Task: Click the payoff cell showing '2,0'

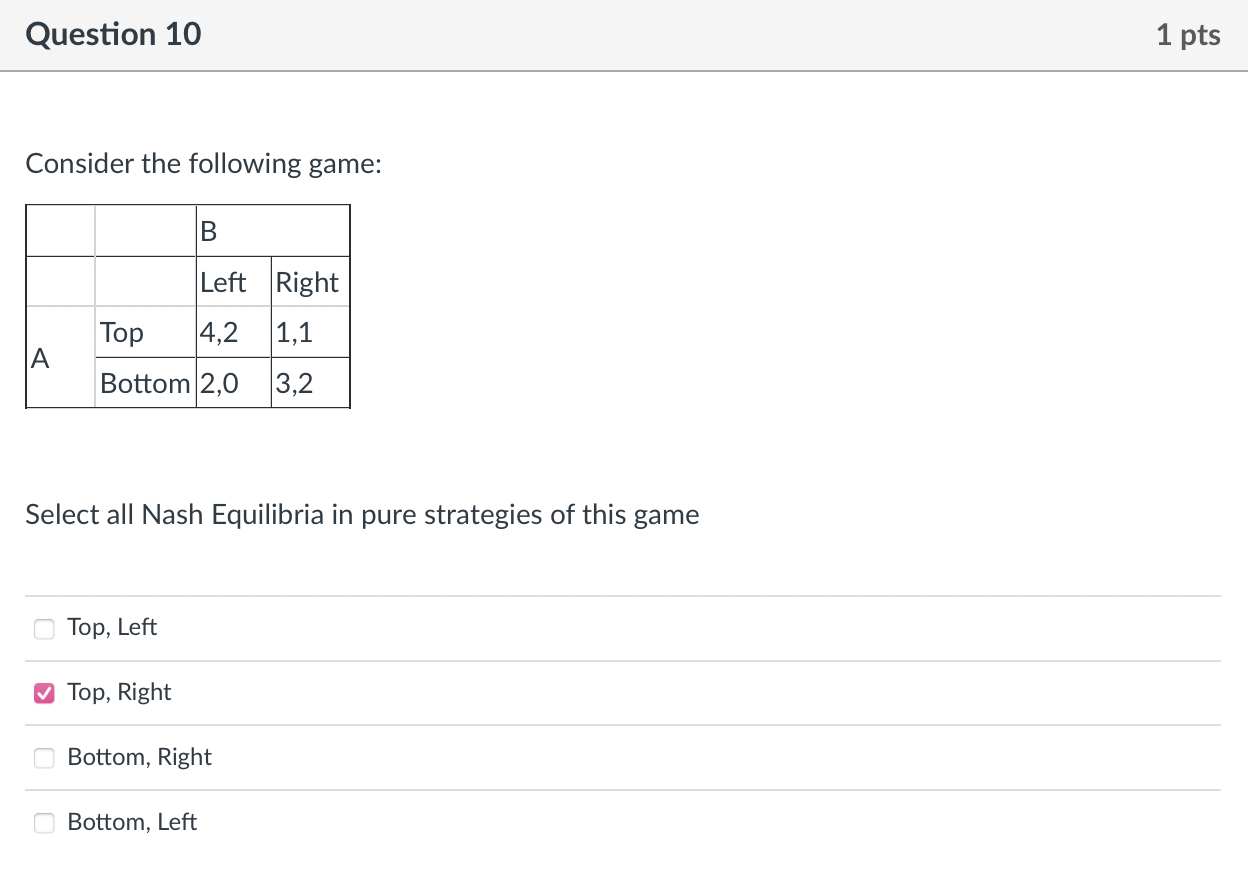Action: [x=219, y=383]
